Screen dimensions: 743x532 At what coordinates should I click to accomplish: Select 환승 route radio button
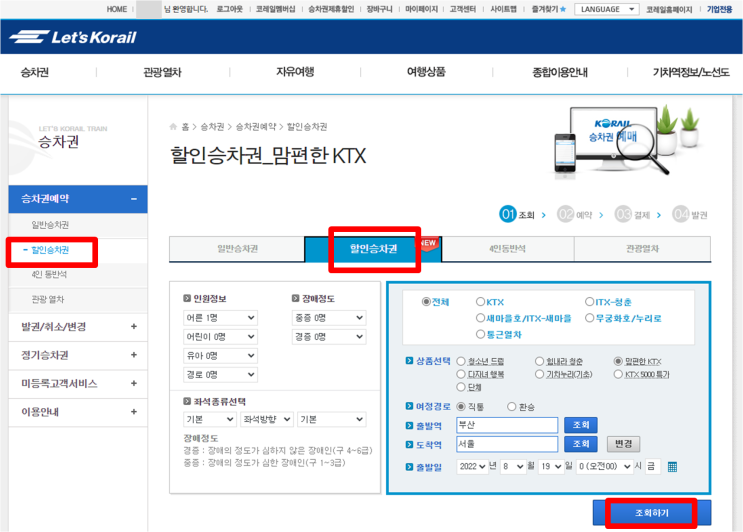(x=511, y=406)
